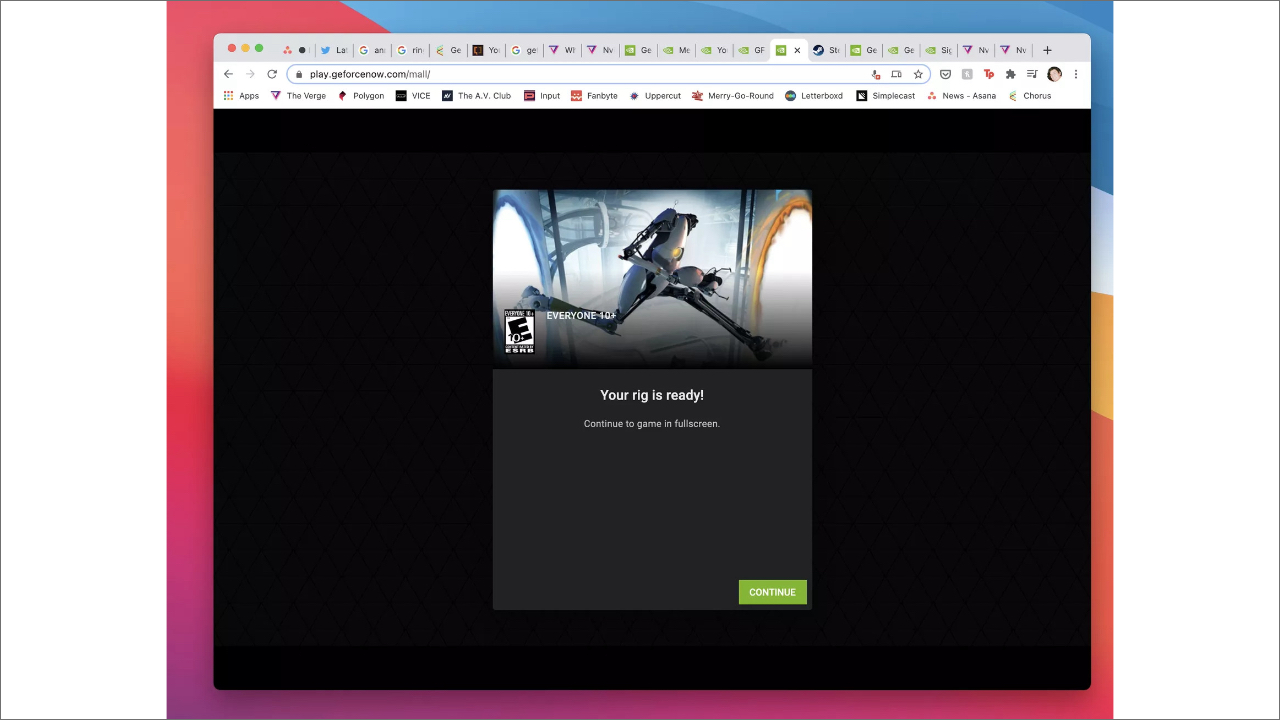Click the browser forward arrow

pos(250,74)
